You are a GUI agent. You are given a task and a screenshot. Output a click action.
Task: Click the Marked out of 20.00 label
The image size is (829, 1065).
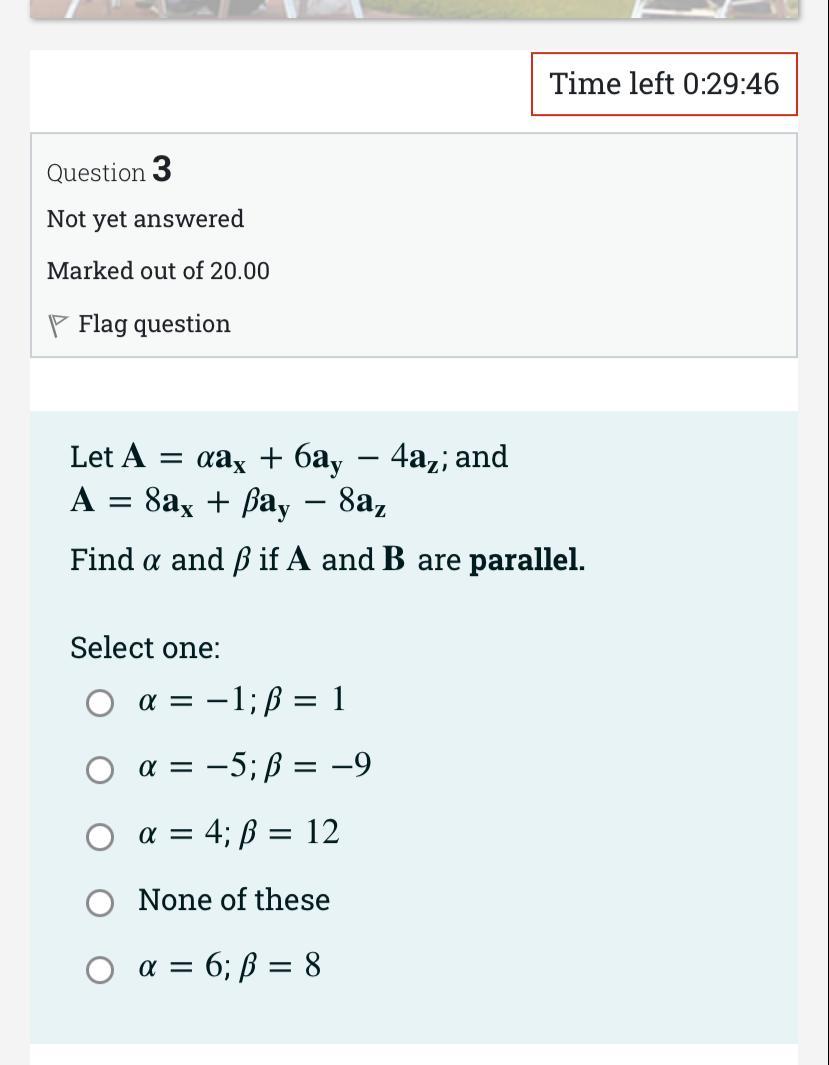[157, 270]
